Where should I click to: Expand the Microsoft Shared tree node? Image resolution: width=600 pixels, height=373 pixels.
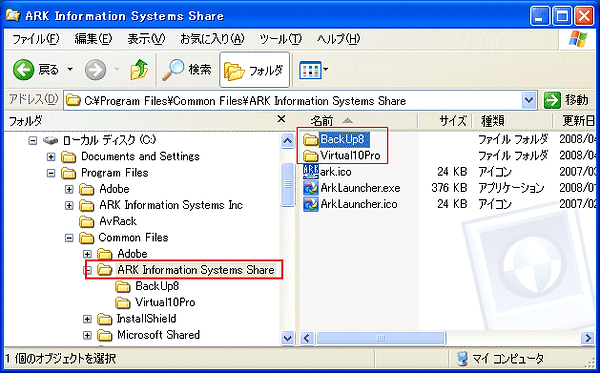click(88, 336)
